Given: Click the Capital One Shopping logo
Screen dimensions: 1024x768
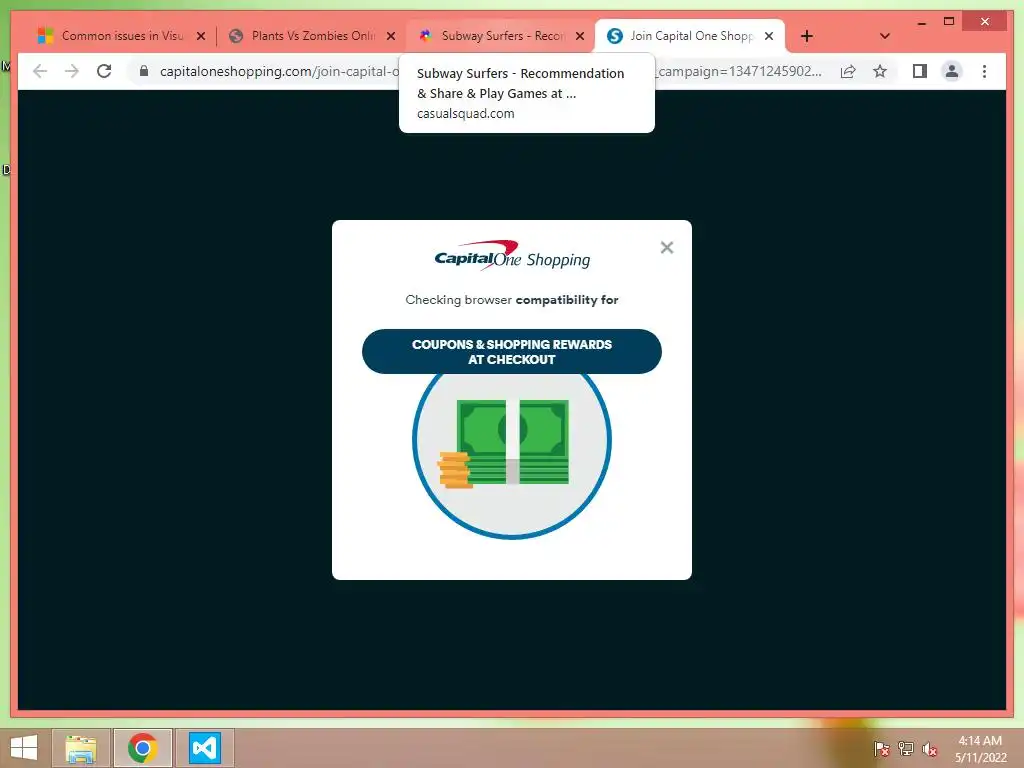Looking at the screenshot, I should click(x=512, y=256).
